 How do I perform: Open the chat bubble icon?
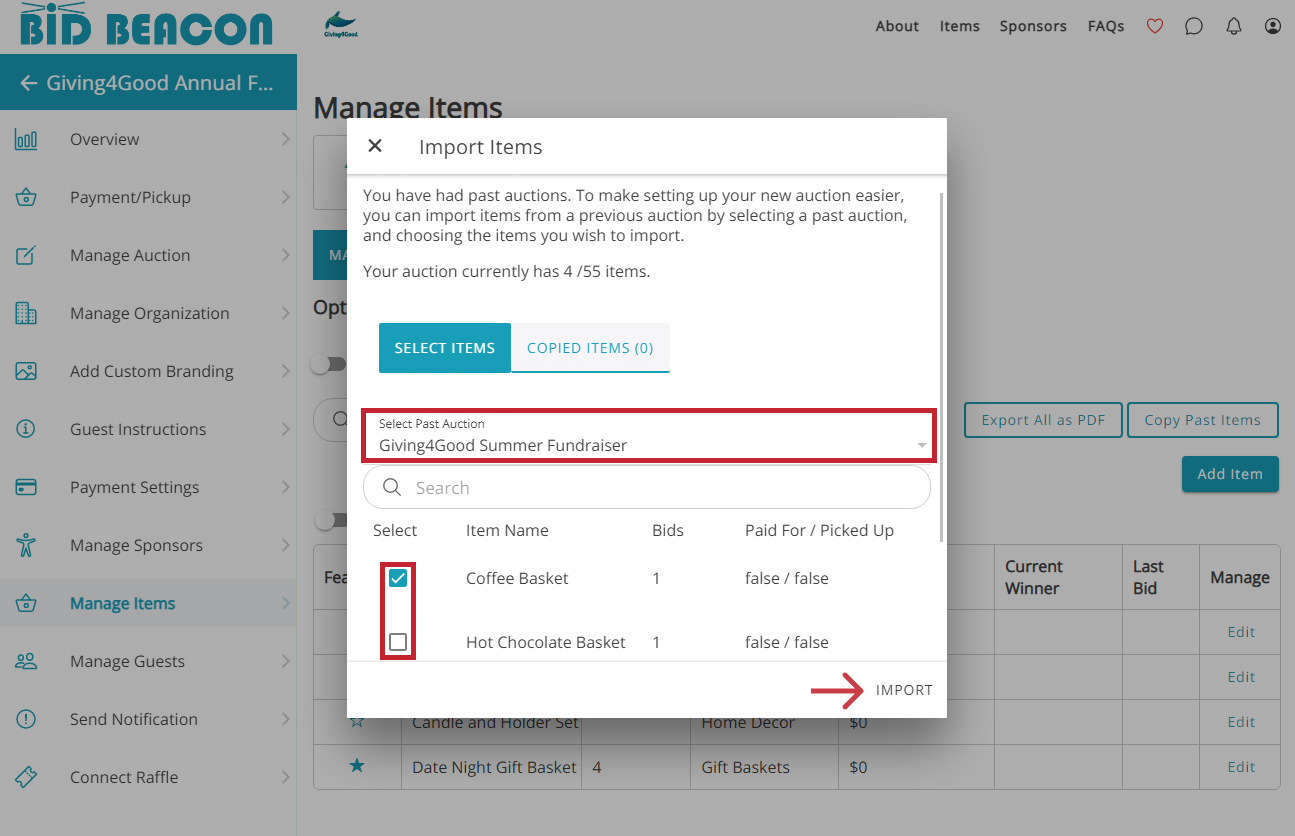point(1194,27)
